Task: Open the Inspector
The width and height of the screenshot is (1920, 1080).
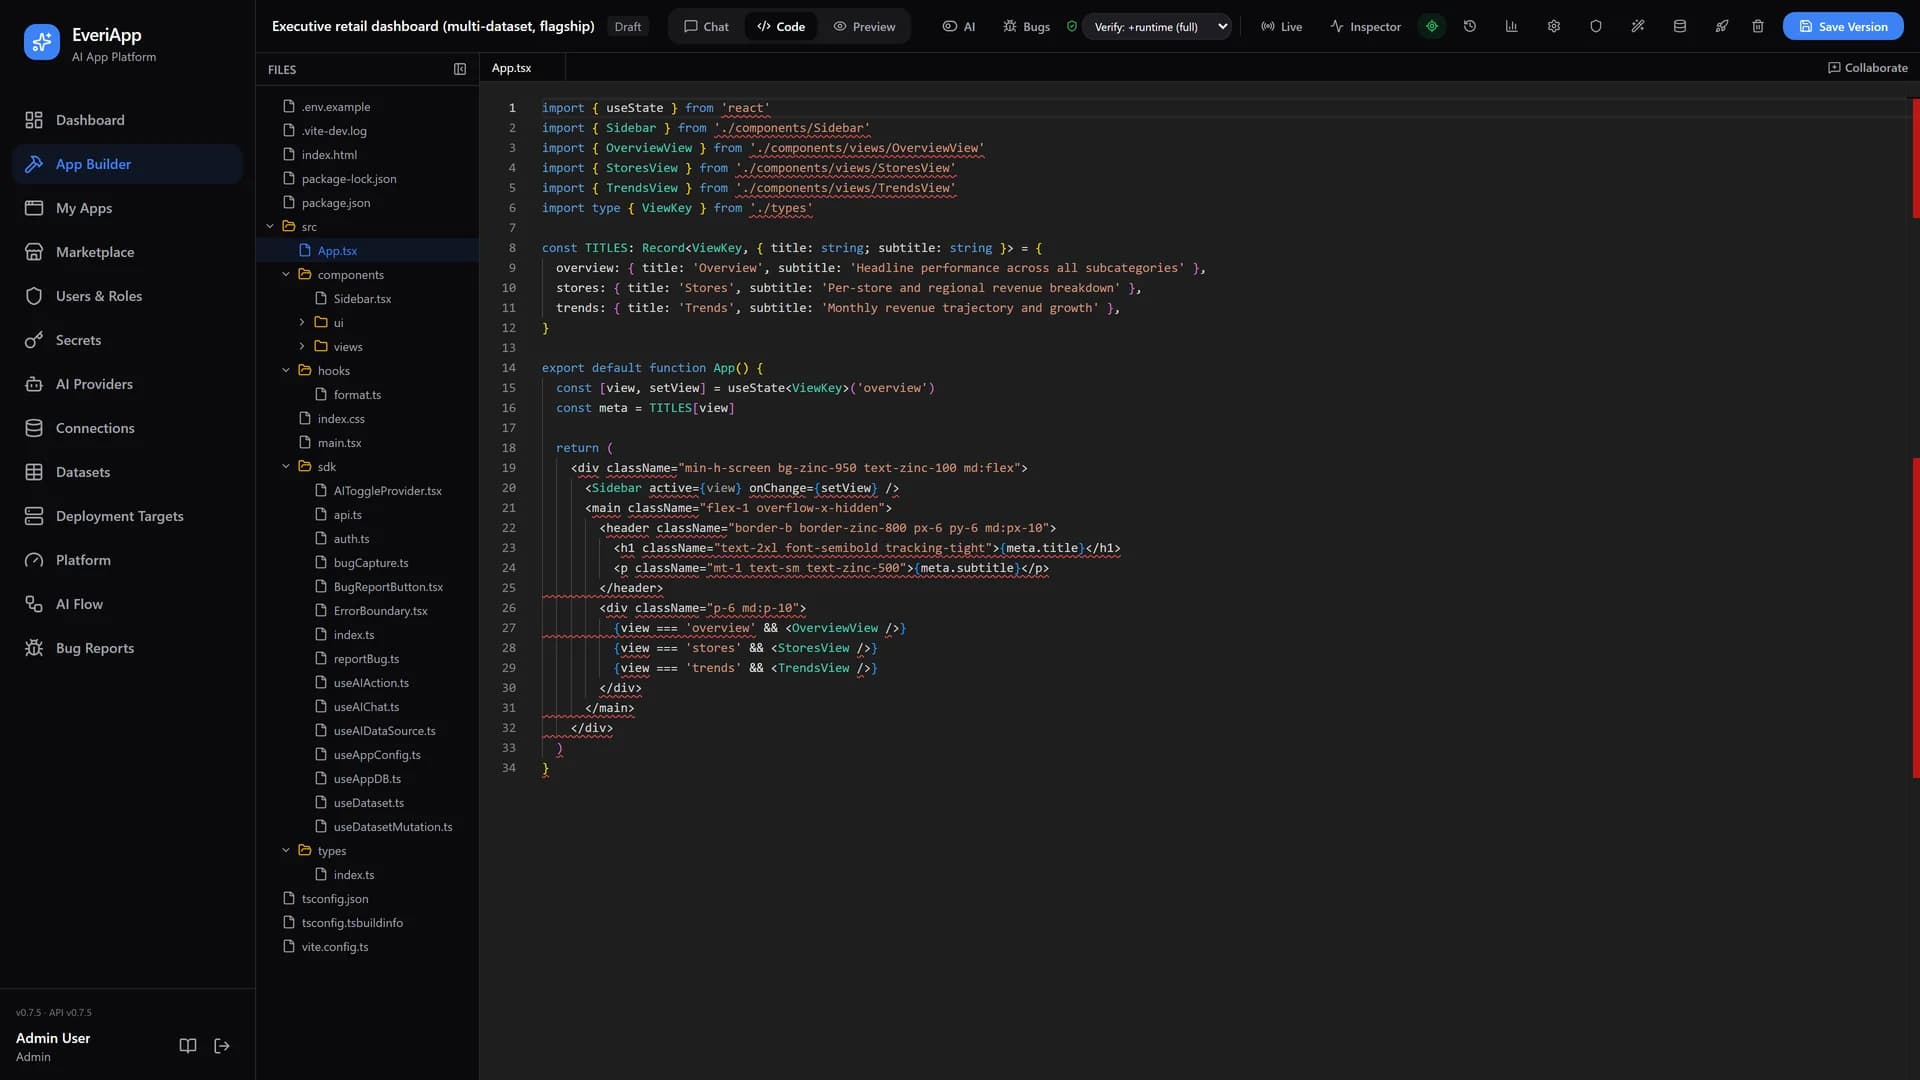Action: [1365, 27]
